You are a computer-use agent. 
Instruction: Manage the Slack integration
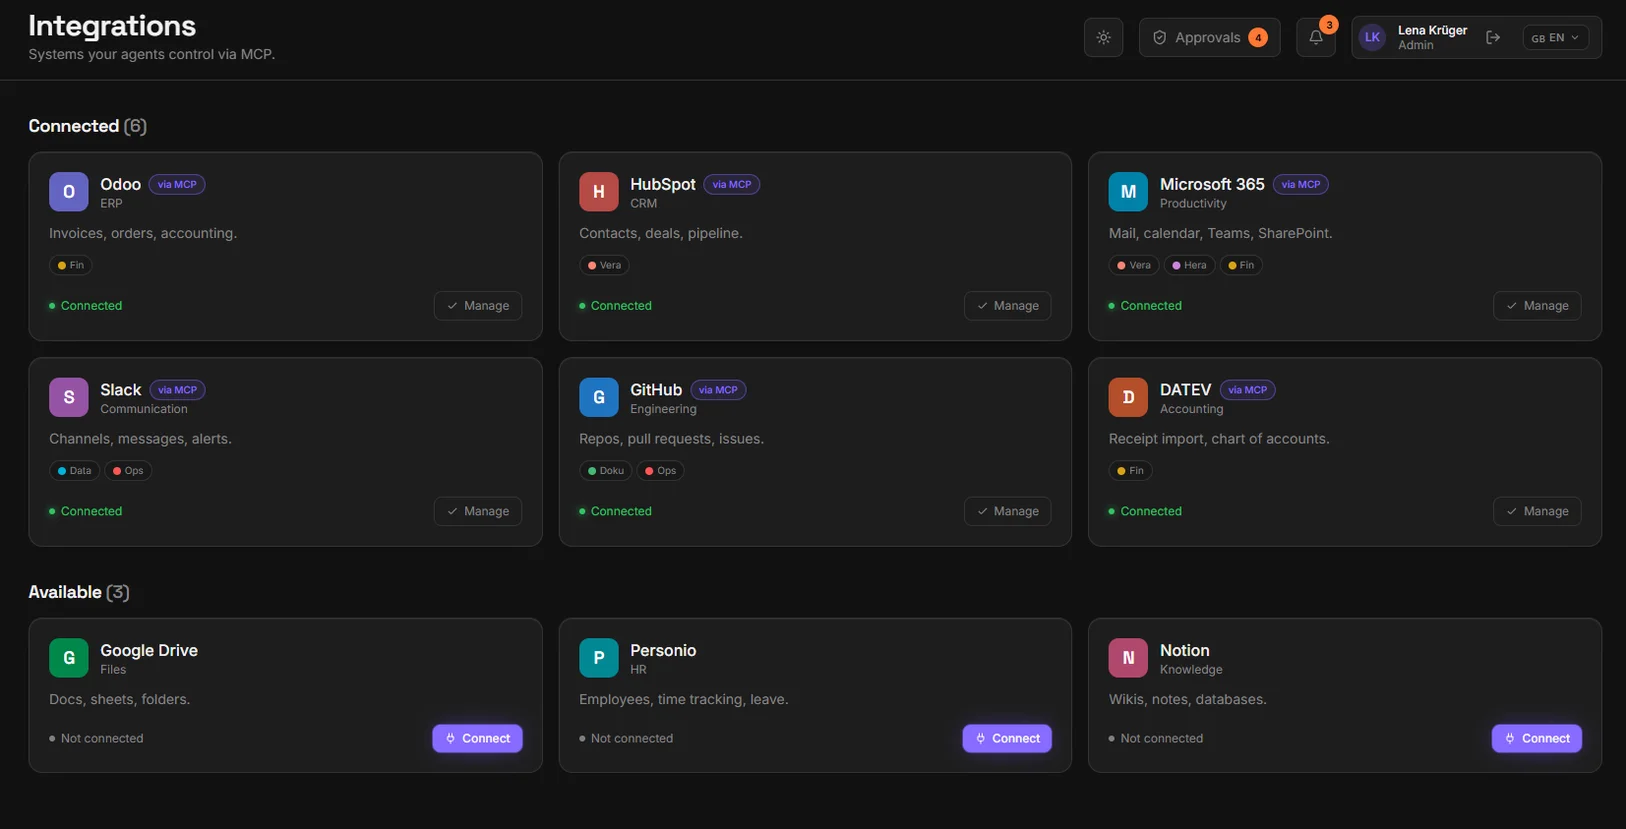(478, 511)
